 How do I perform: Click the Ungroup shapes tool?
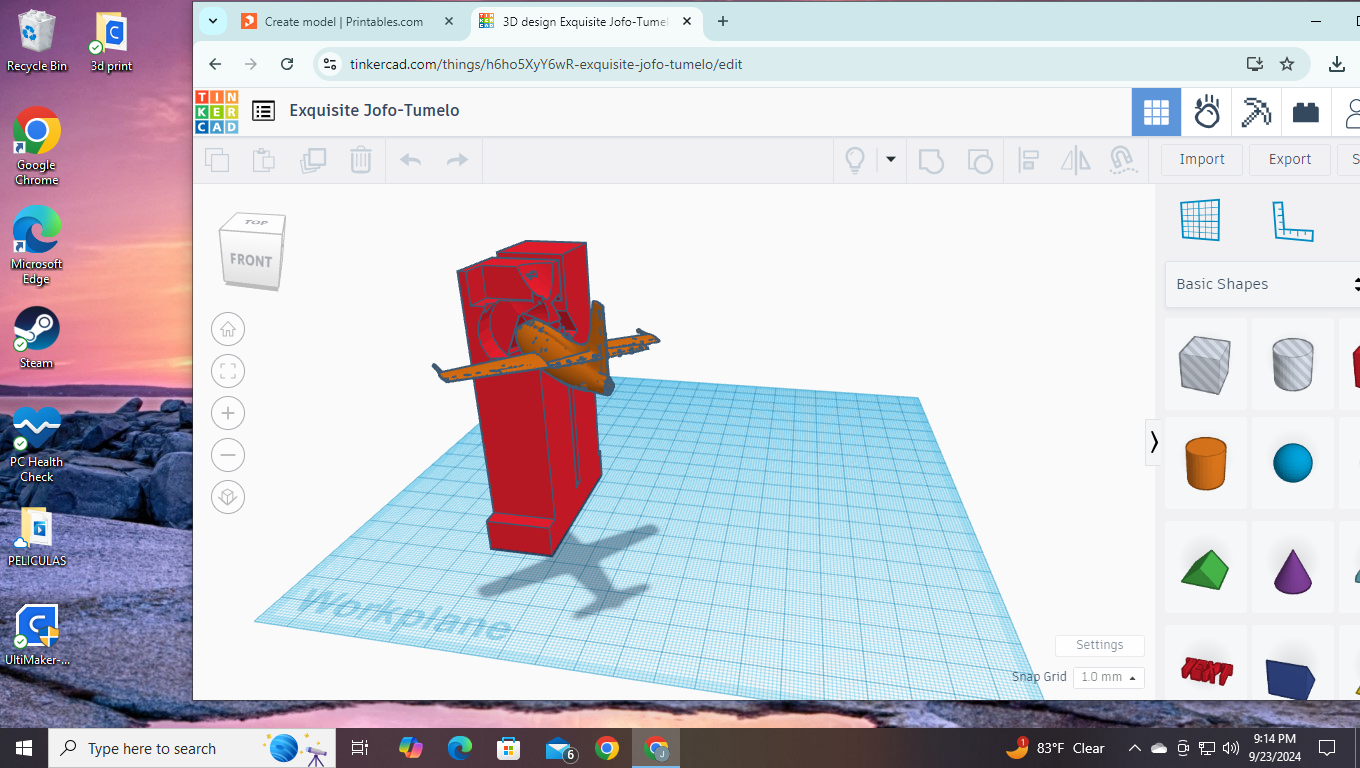point(980,160)
